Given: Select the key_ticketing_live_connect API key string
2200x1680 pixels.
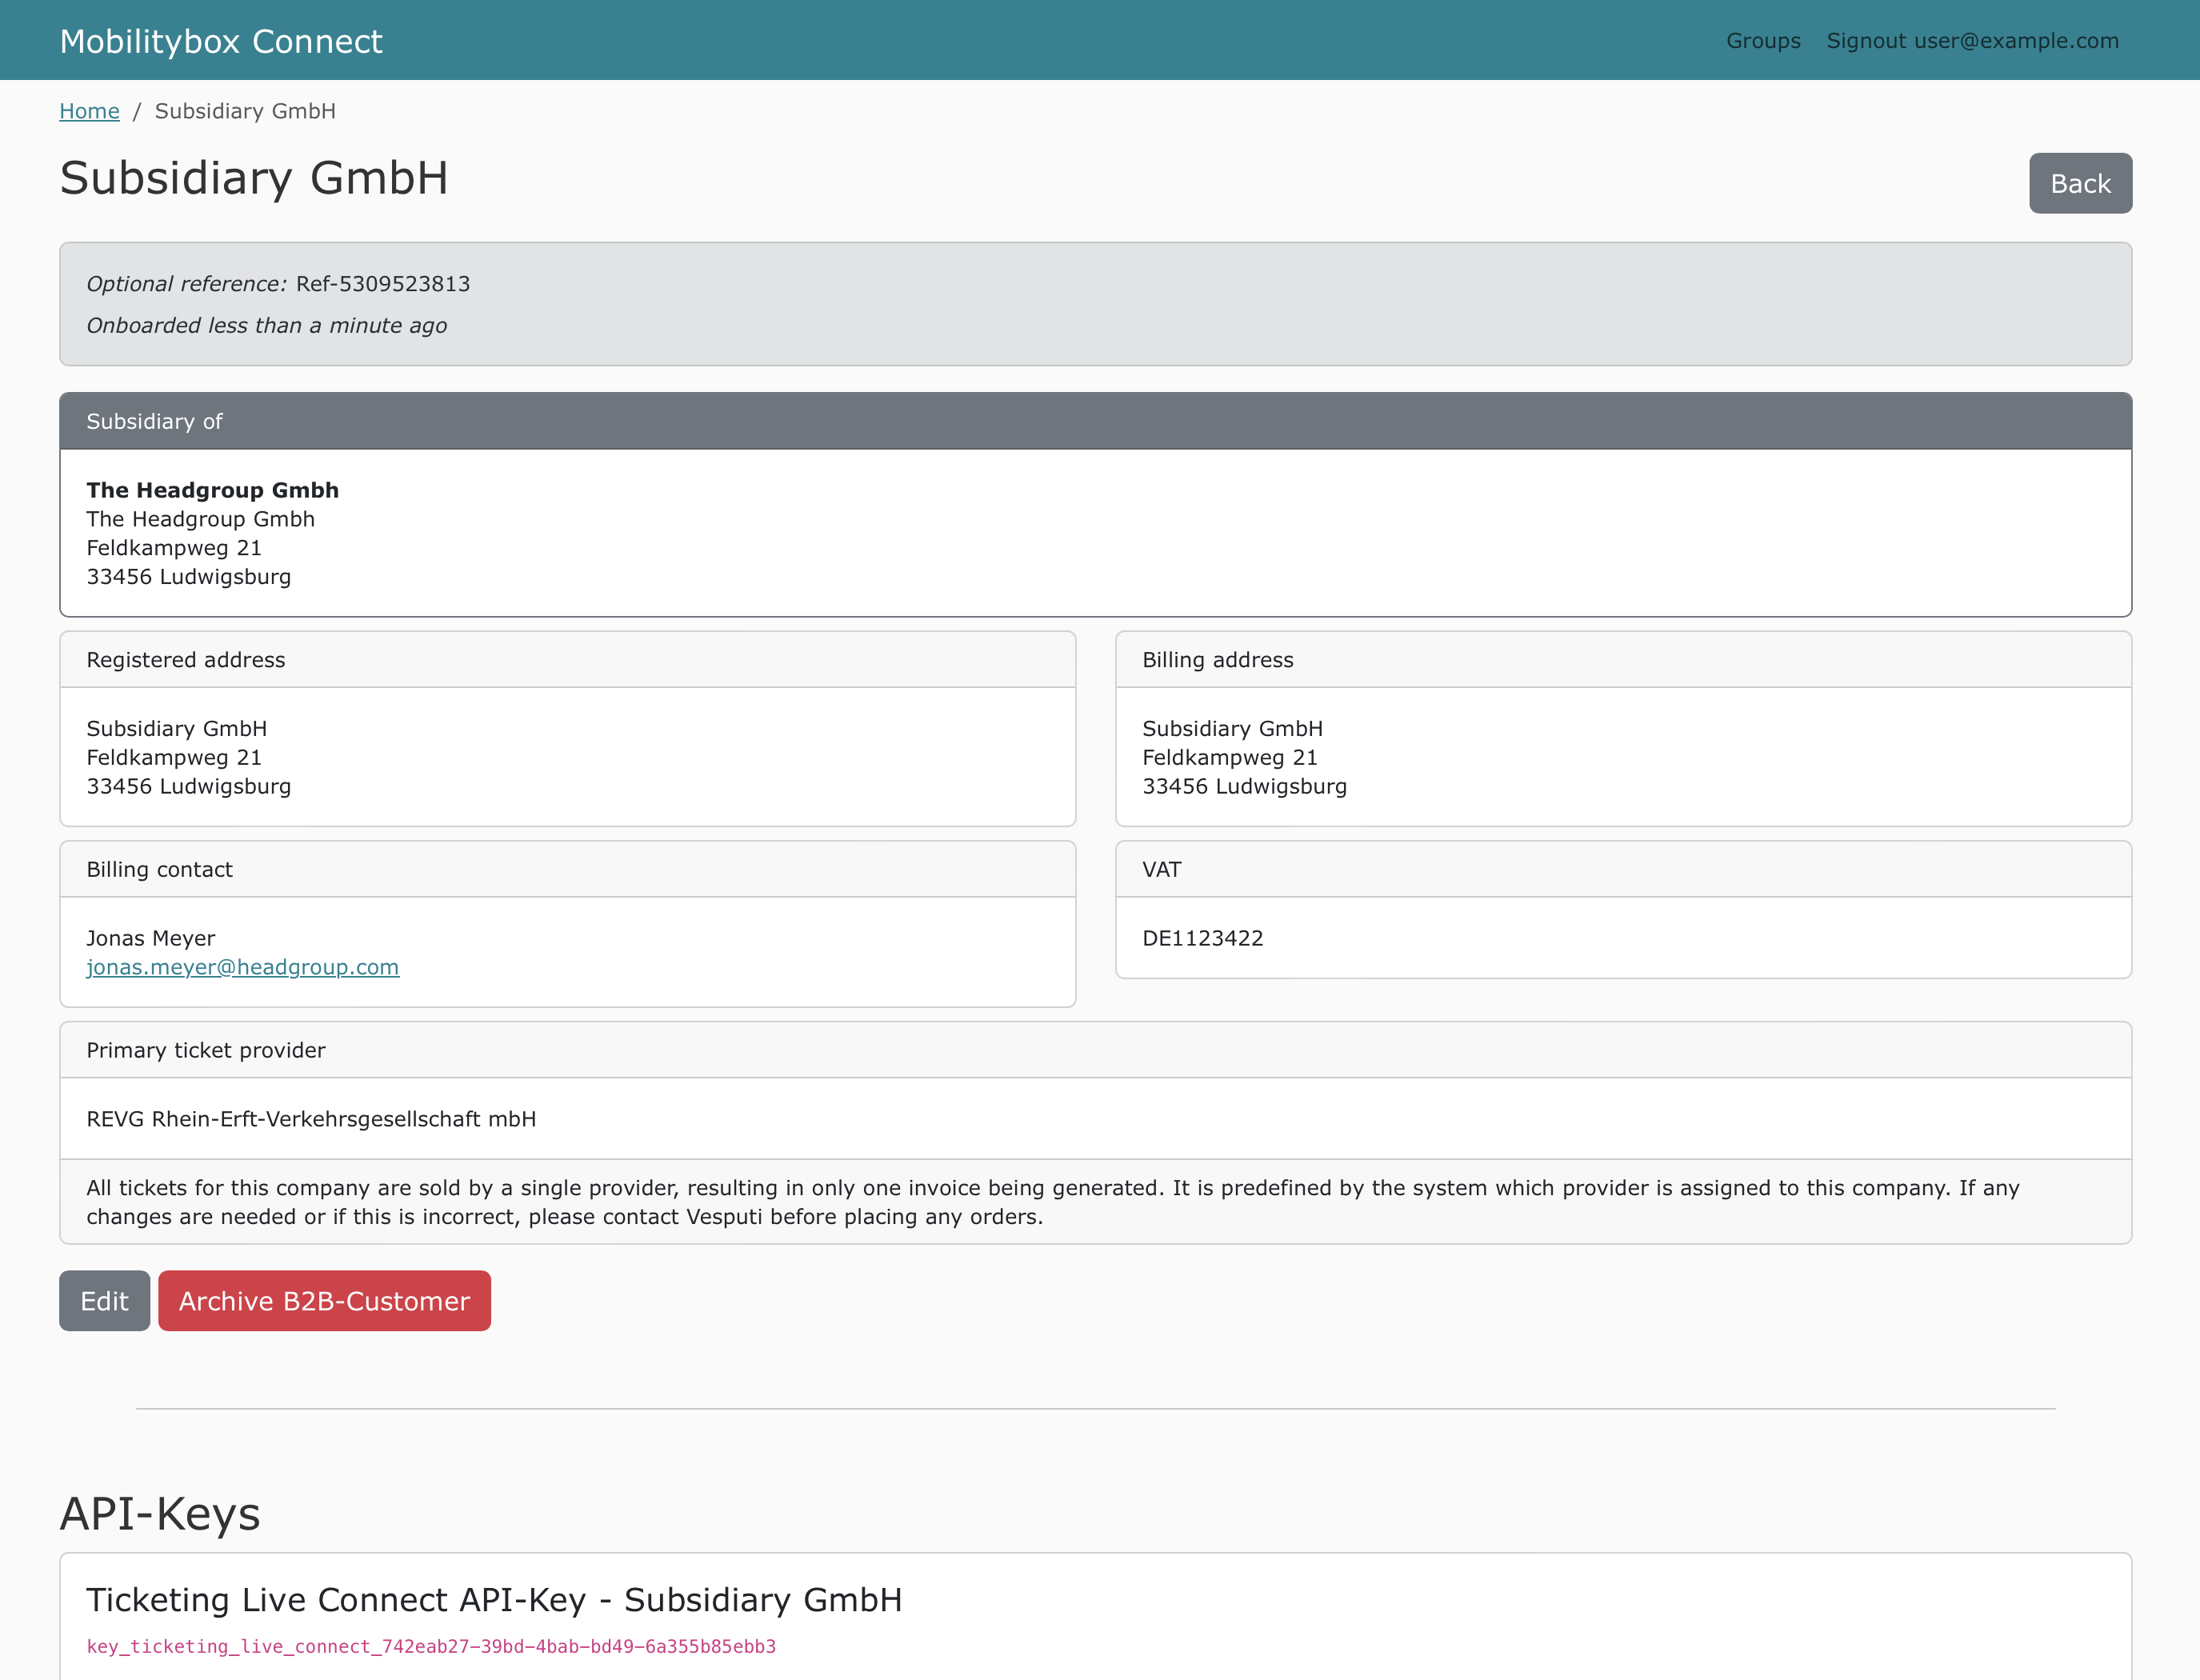Looking at the screenshot, I should click(431, 1647).
